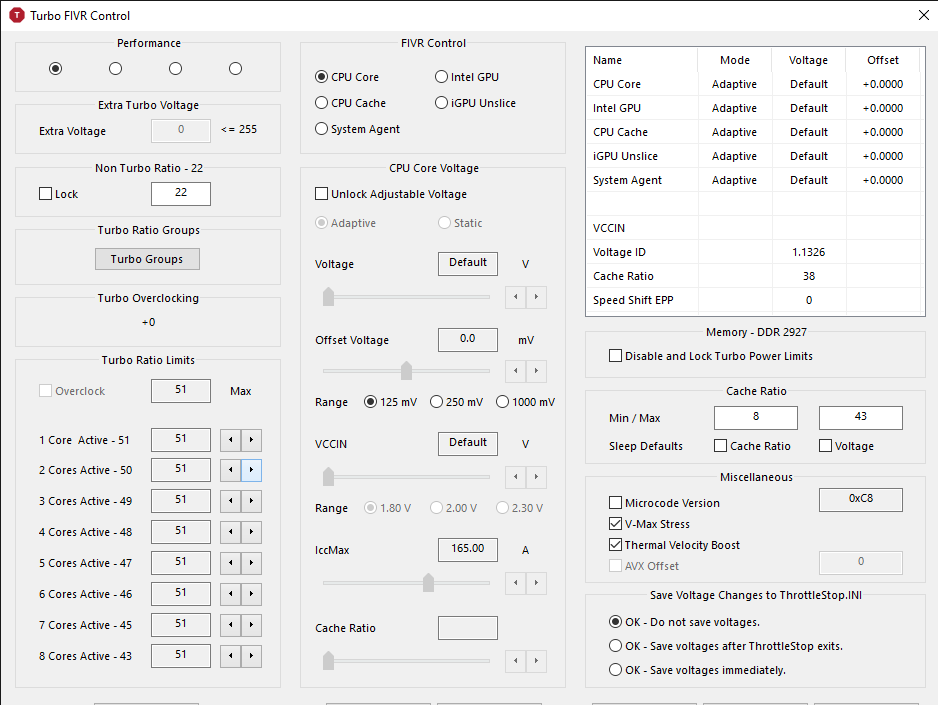Increase the 6 Cores Active ratio
The image size is (938, 705).
(x=251, y=594)
